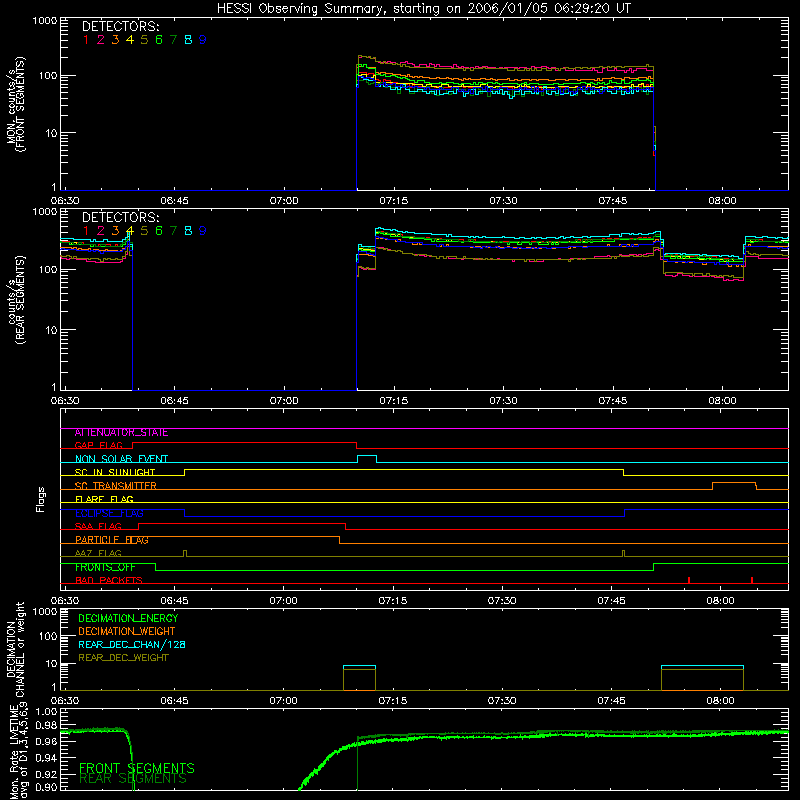This screenshot has width=800, height=800.
Task: Pick detector 1 in rear segments legend
Action: (86, 231)
